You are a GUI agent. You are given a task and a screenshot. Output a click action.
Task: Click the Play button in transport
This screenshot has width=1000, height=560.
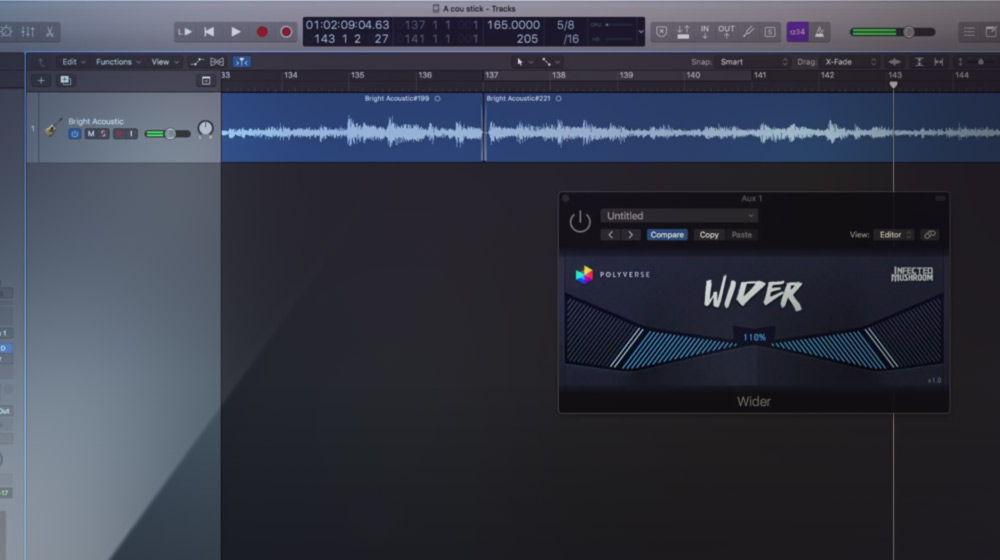(x=236, y=32)
